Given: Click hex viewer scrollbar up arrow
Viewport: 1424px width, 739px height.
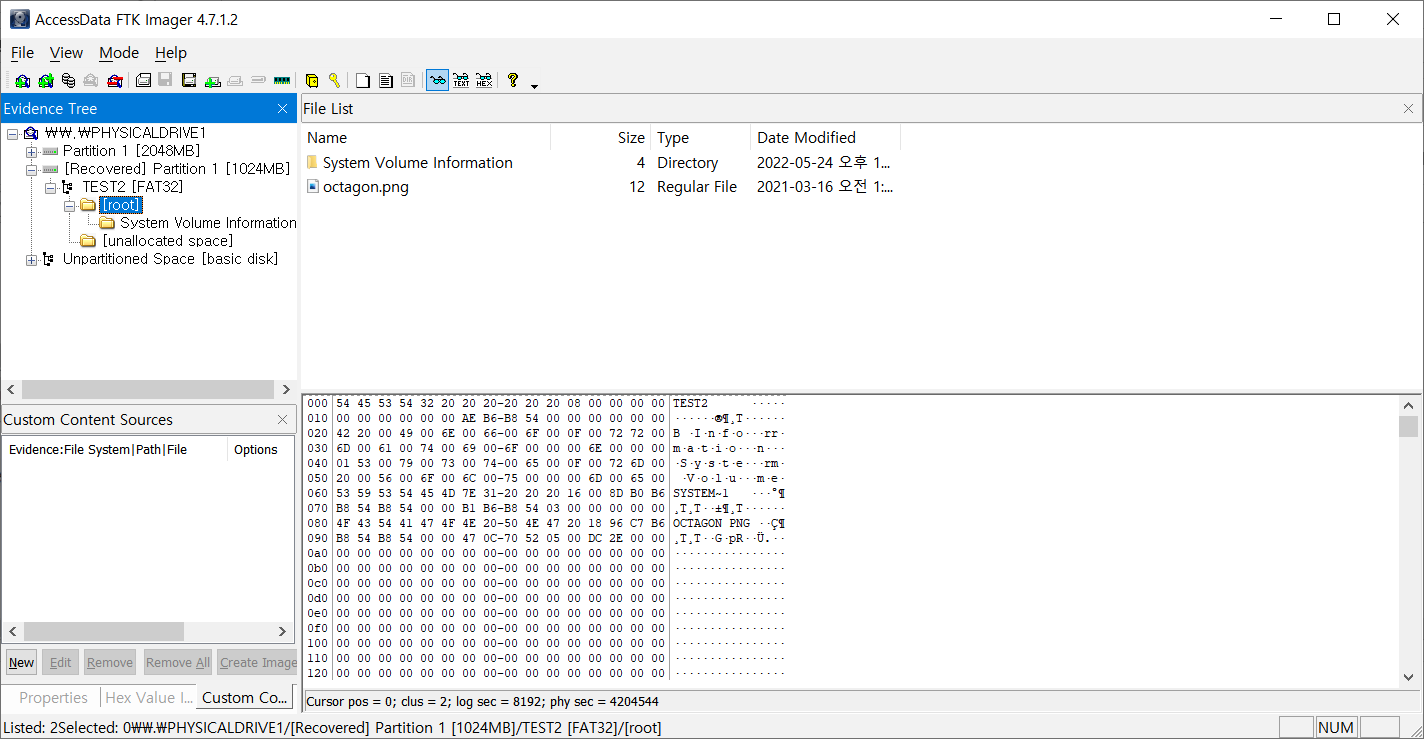Looking at the screenshot, I should (x=1408, y=405).
